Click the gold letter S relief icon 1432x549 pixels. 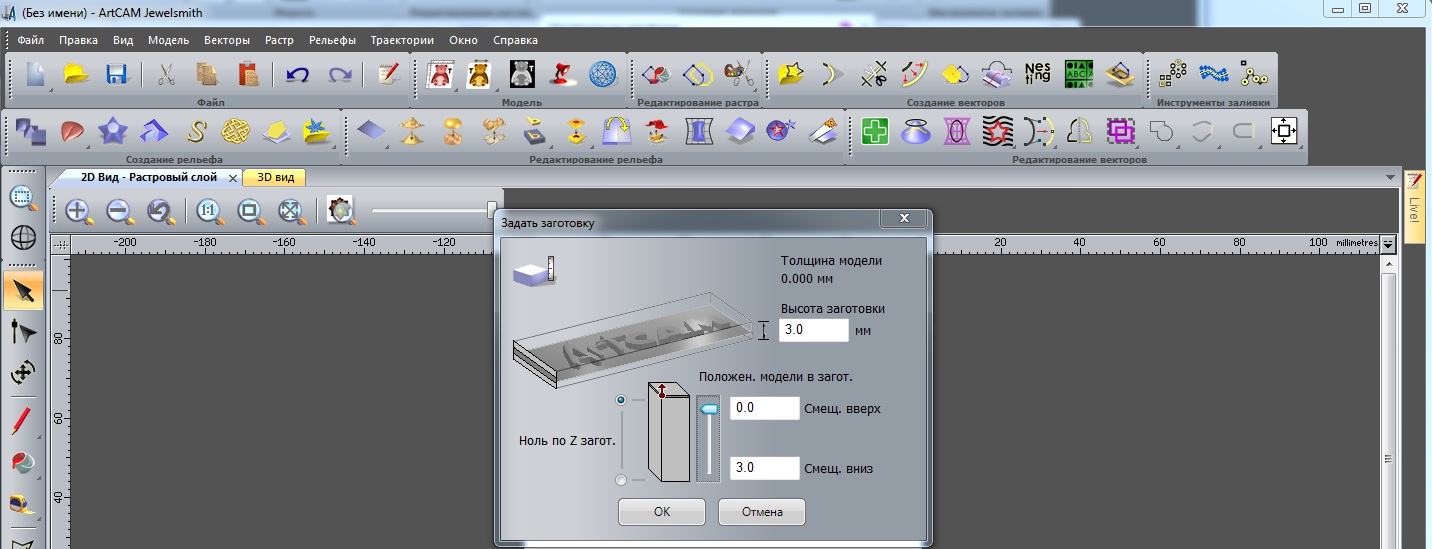click(x=197, y=131)
